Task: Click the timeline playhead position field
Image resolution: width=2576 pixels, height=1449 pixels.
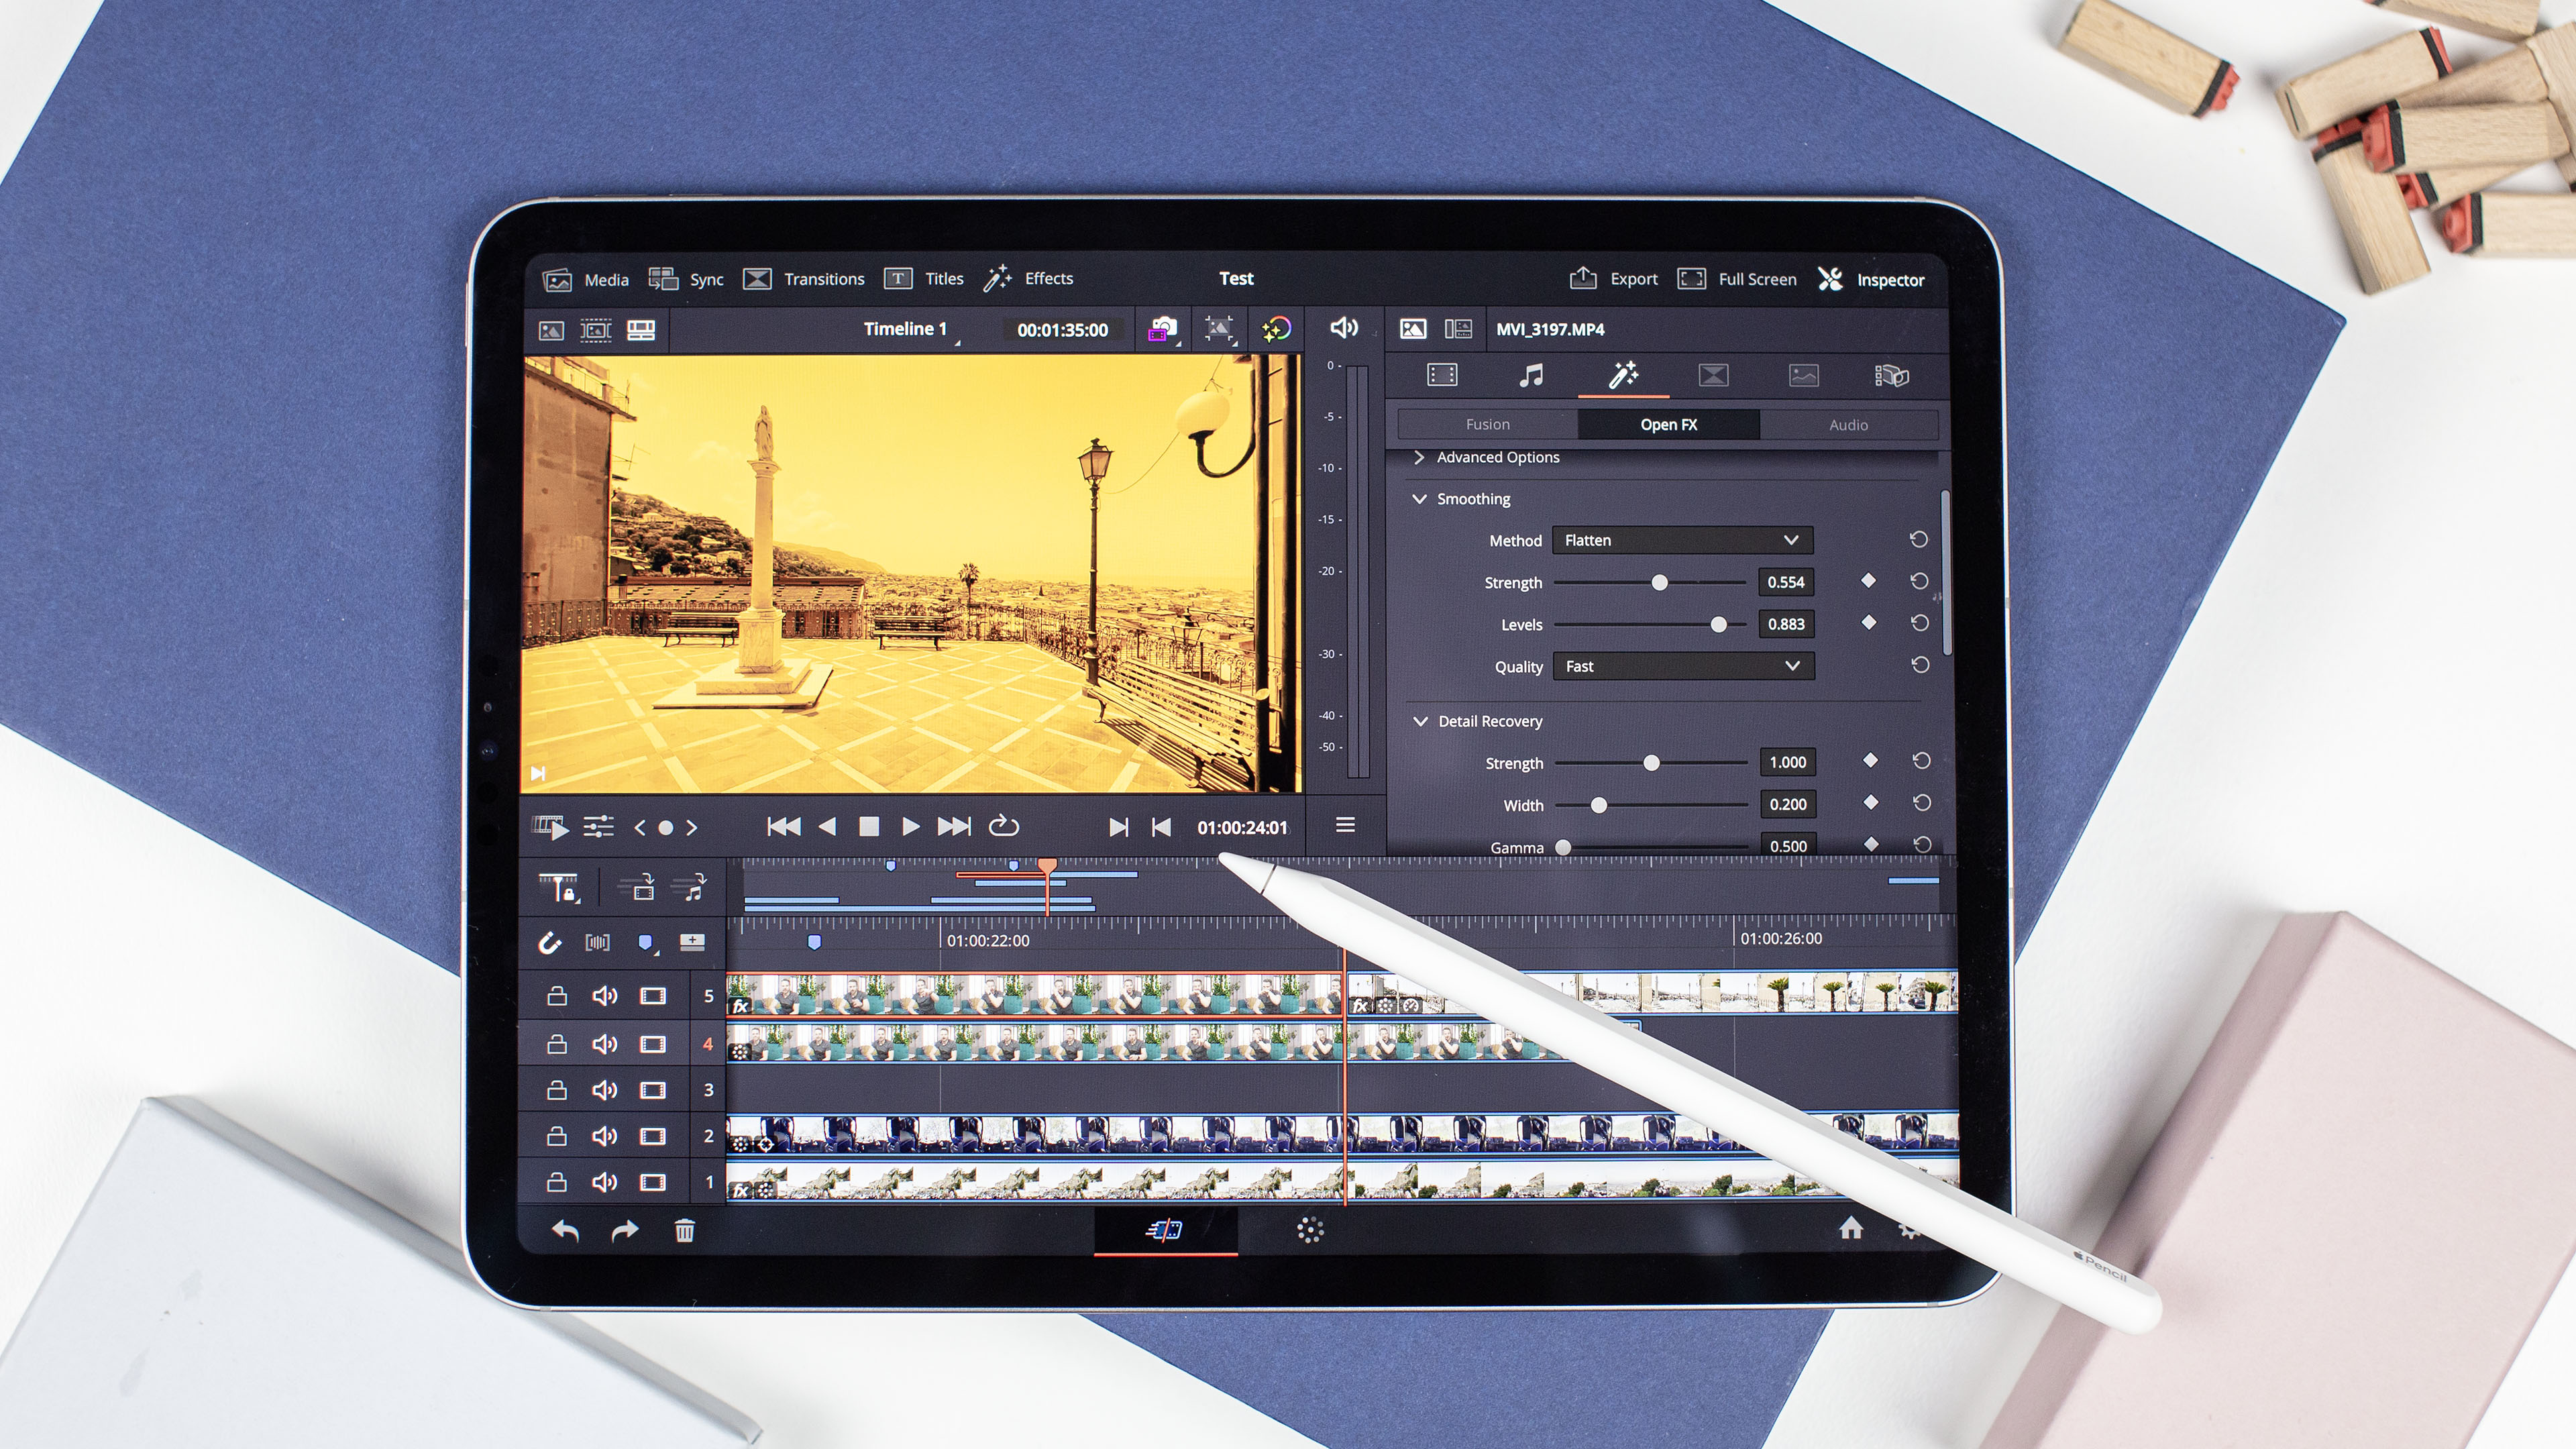Action: click(x=1238, y=826)
